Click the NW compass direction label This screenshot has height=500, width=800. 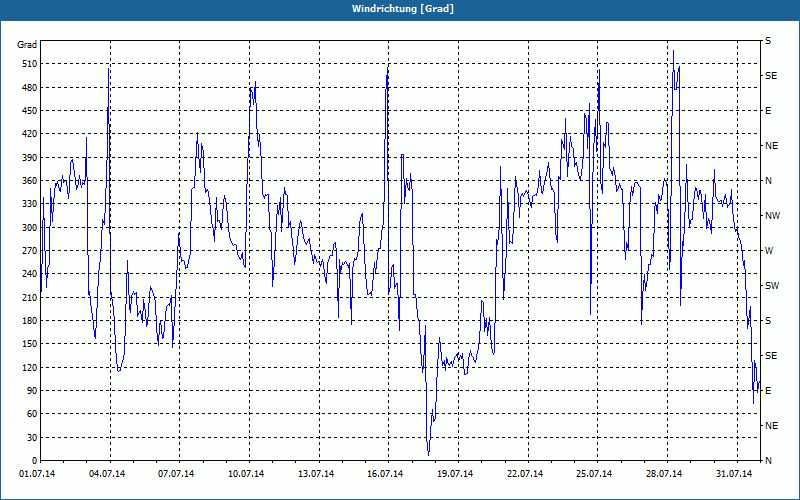[x=772, y=216]
